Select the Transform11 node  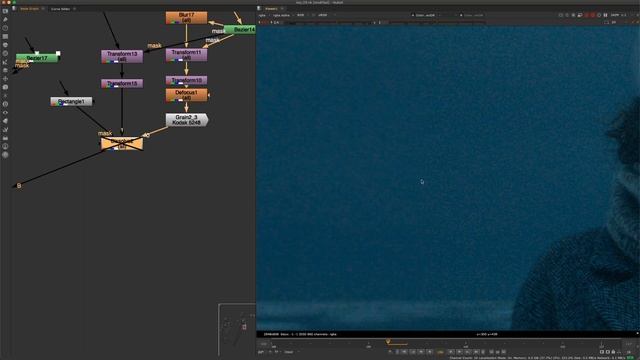(186, 55)
